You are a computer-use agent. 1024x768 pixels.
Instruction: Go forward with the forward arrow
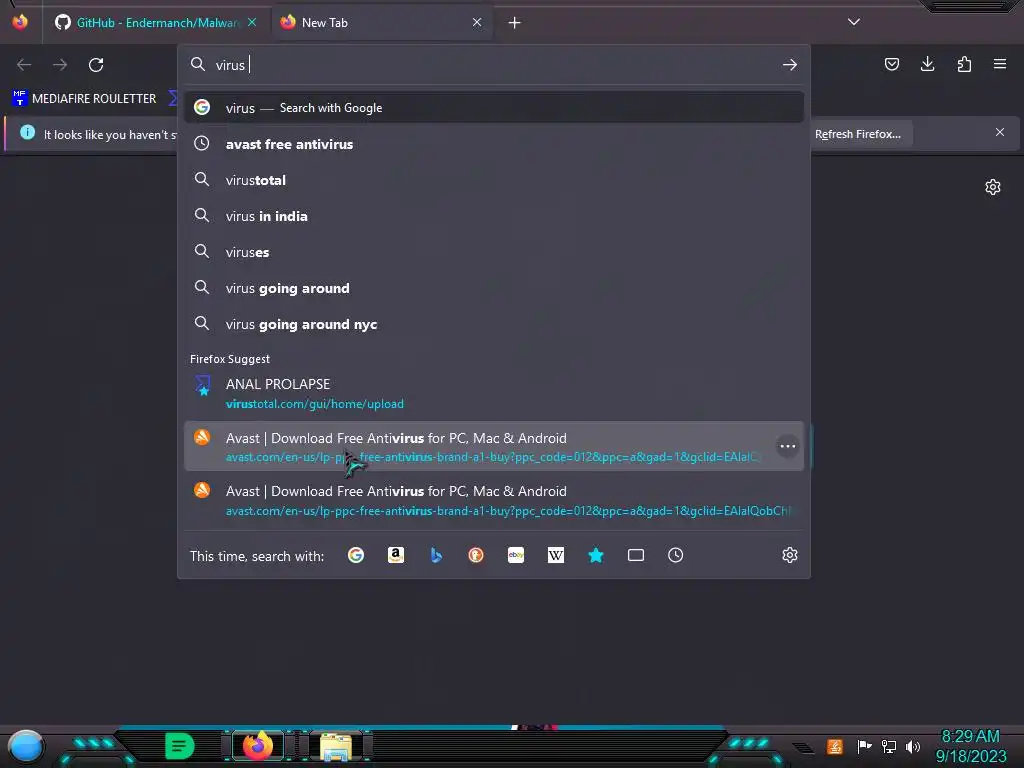pyautogui.click(x=60, y=65)
